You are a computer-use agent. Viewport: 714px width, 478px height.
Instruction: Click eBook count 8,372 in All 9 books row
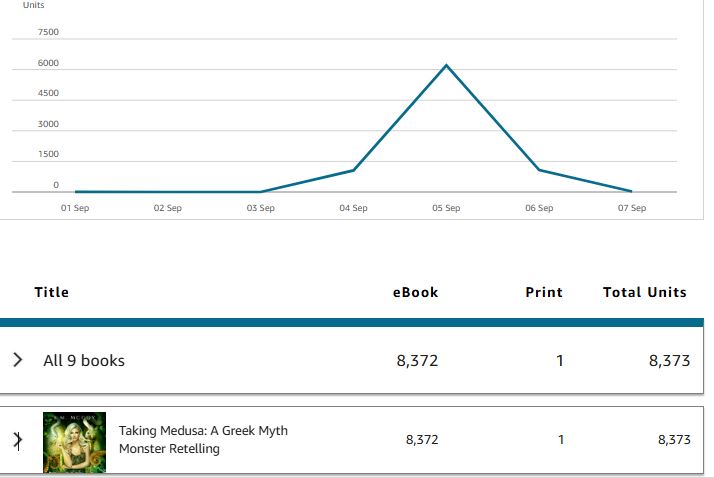417,361
